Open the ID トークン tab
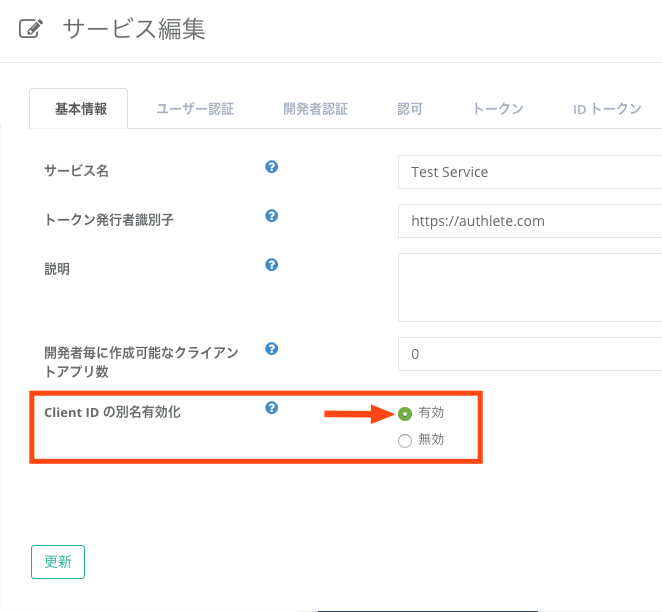Viewport: 662px width, 612px height. [x=607, y=109]
